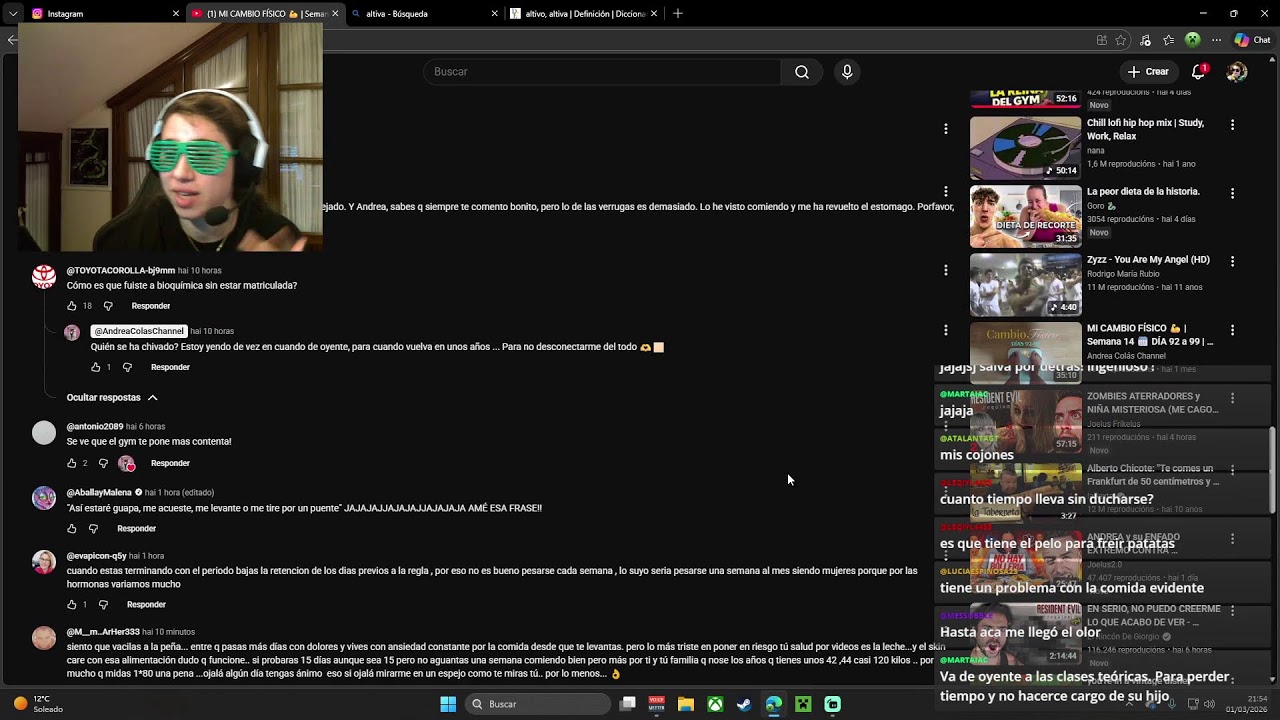Viewport: 1280px width, 720px height.
Task: Add this page to favorites star
Action: tap(1121, 40)
